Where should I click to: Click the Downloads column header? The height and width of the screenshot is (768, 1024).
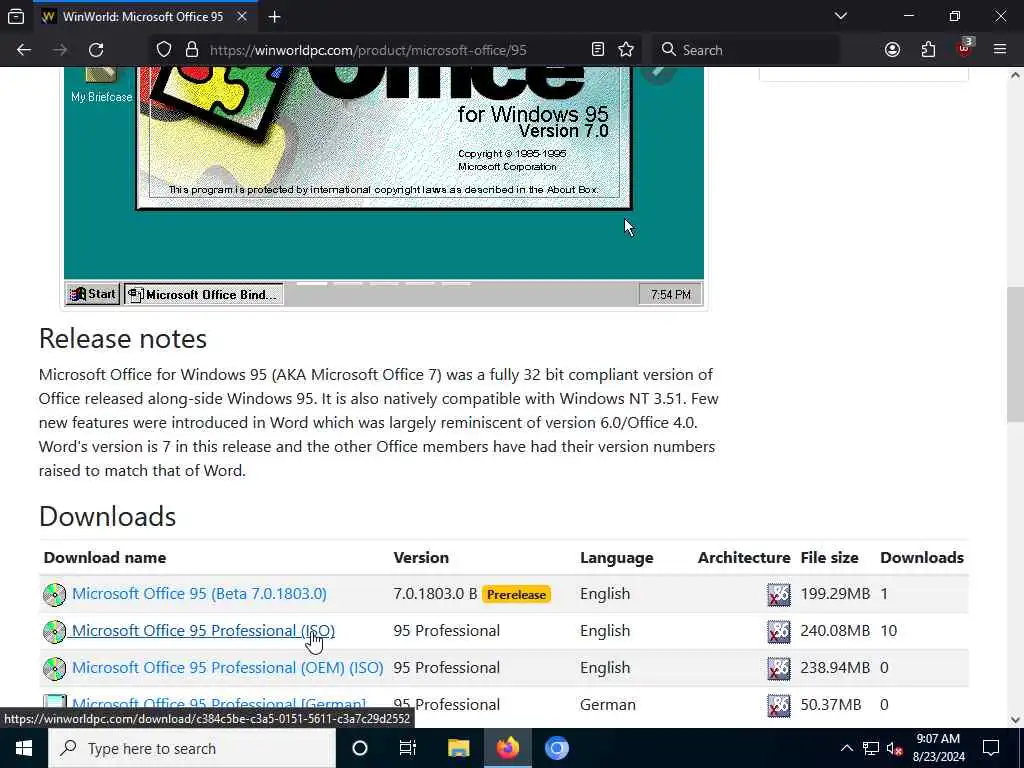pos(921,558)
